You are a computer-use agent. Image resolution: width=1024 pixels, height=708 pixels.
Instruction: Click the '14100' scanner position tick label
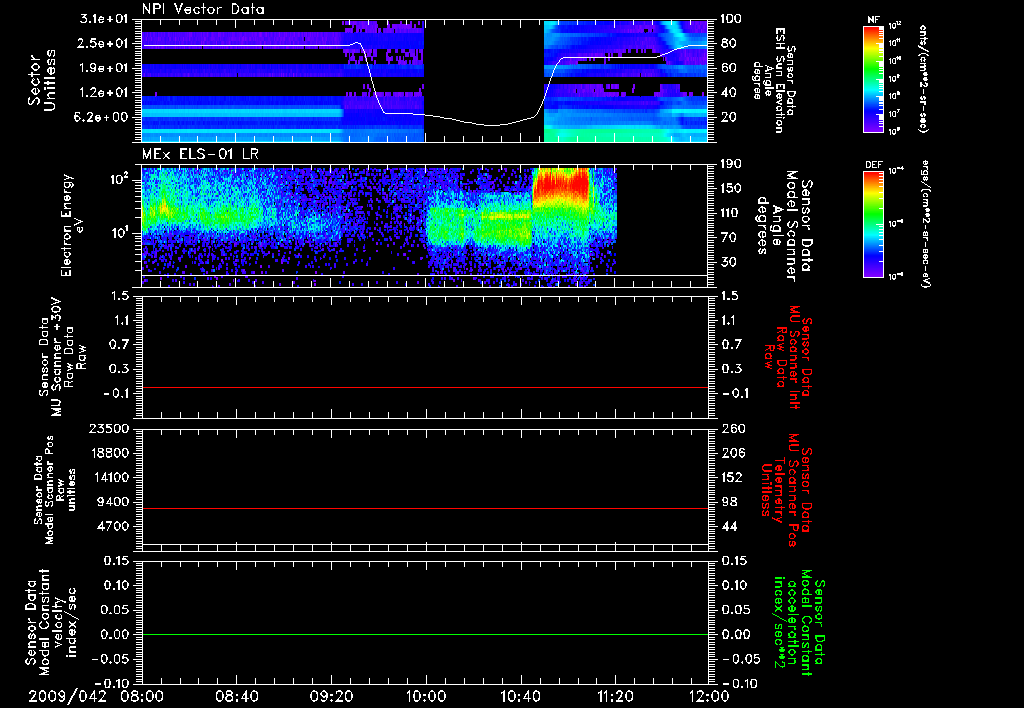[x=111, y=477]
